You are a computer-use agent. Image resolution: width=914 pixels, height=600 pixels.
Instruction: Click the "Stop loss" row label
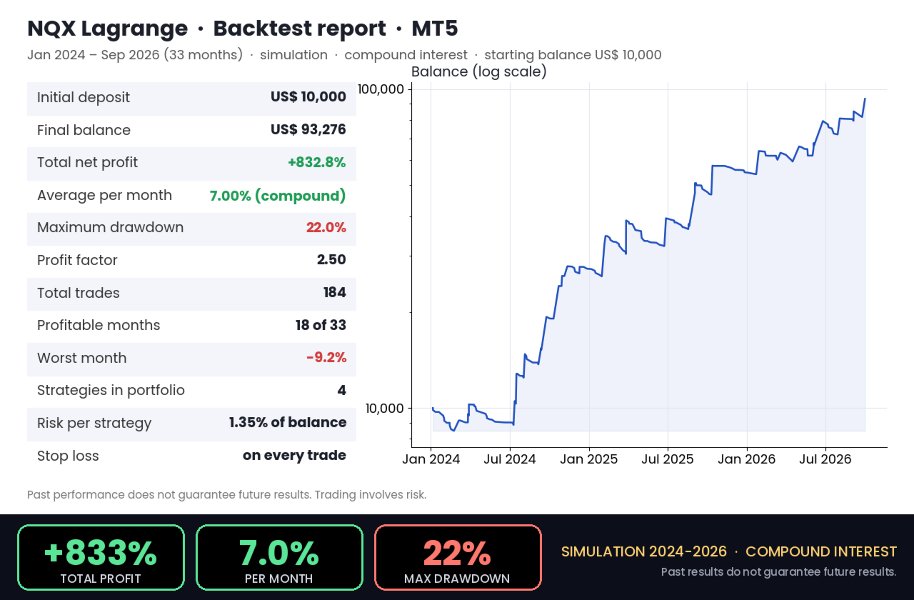68,456
